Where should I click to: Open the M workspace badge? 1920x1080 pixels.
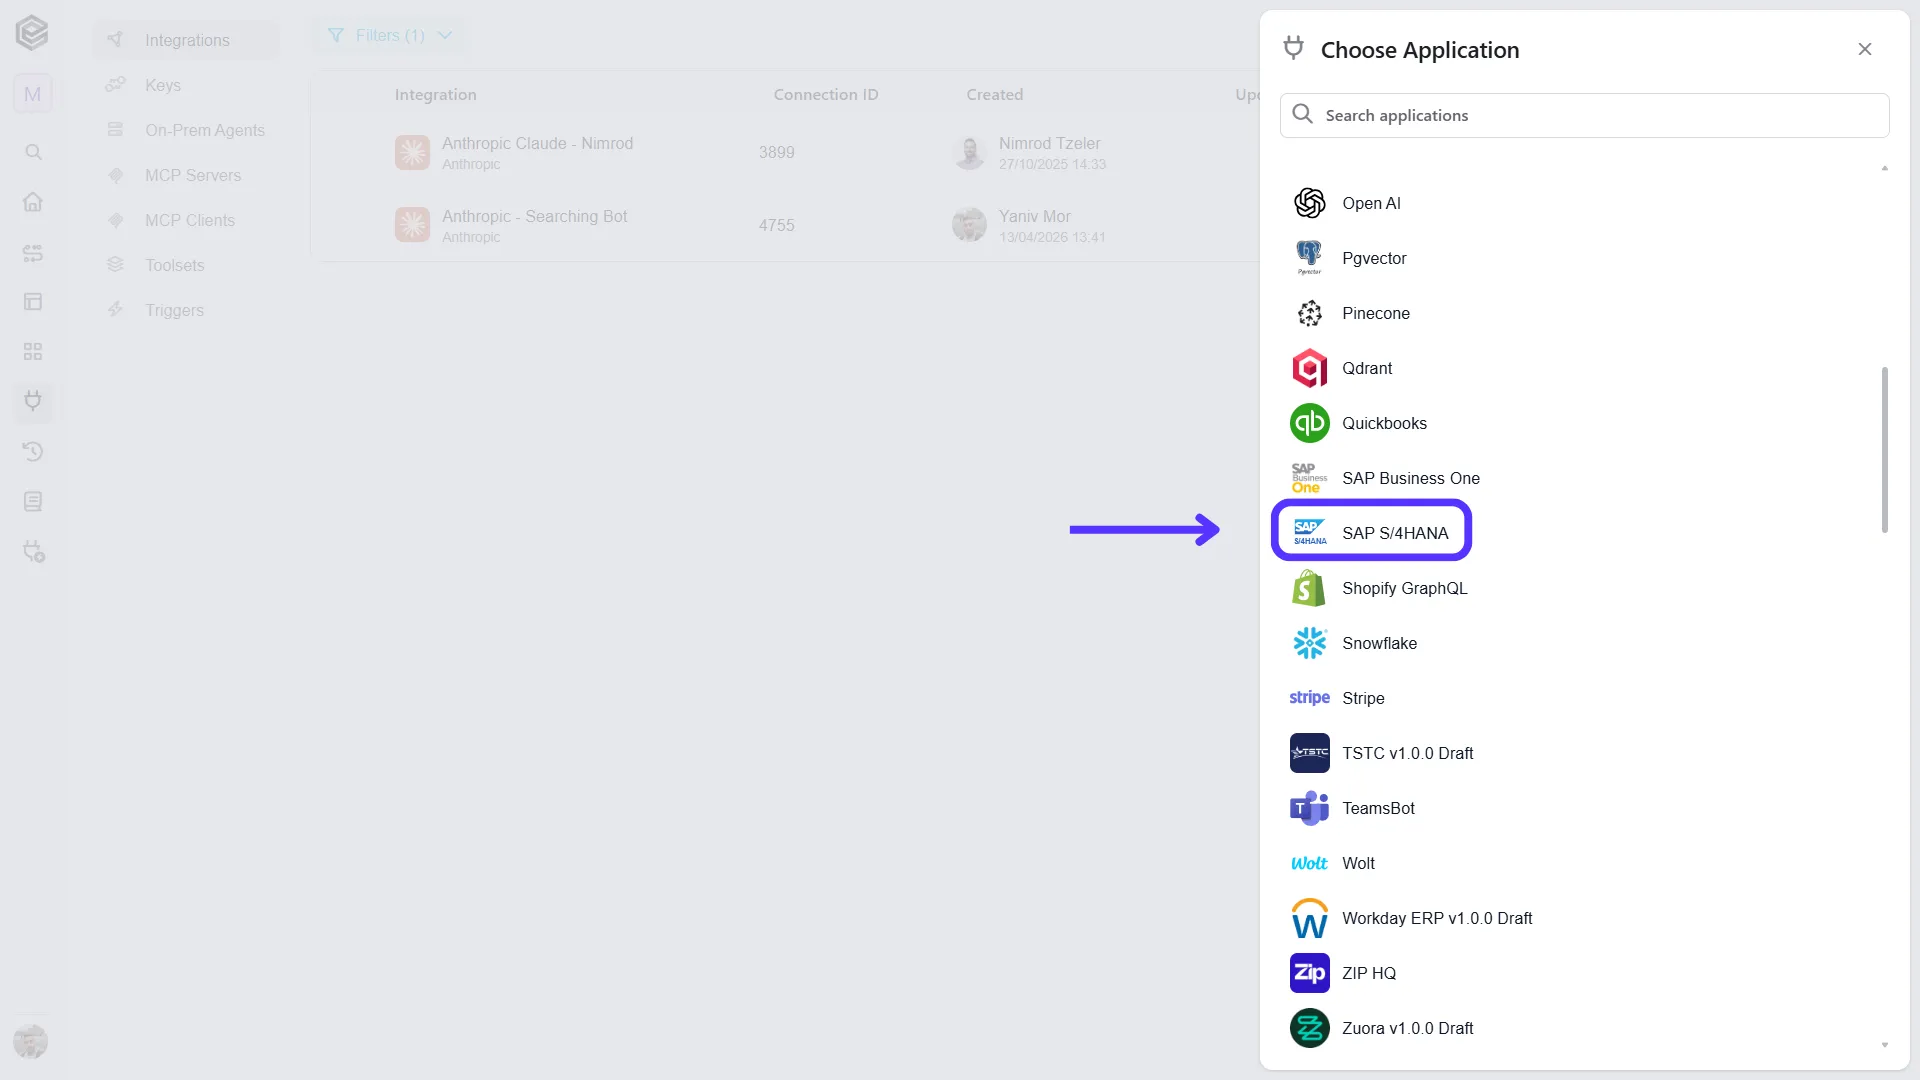(32, 94)
